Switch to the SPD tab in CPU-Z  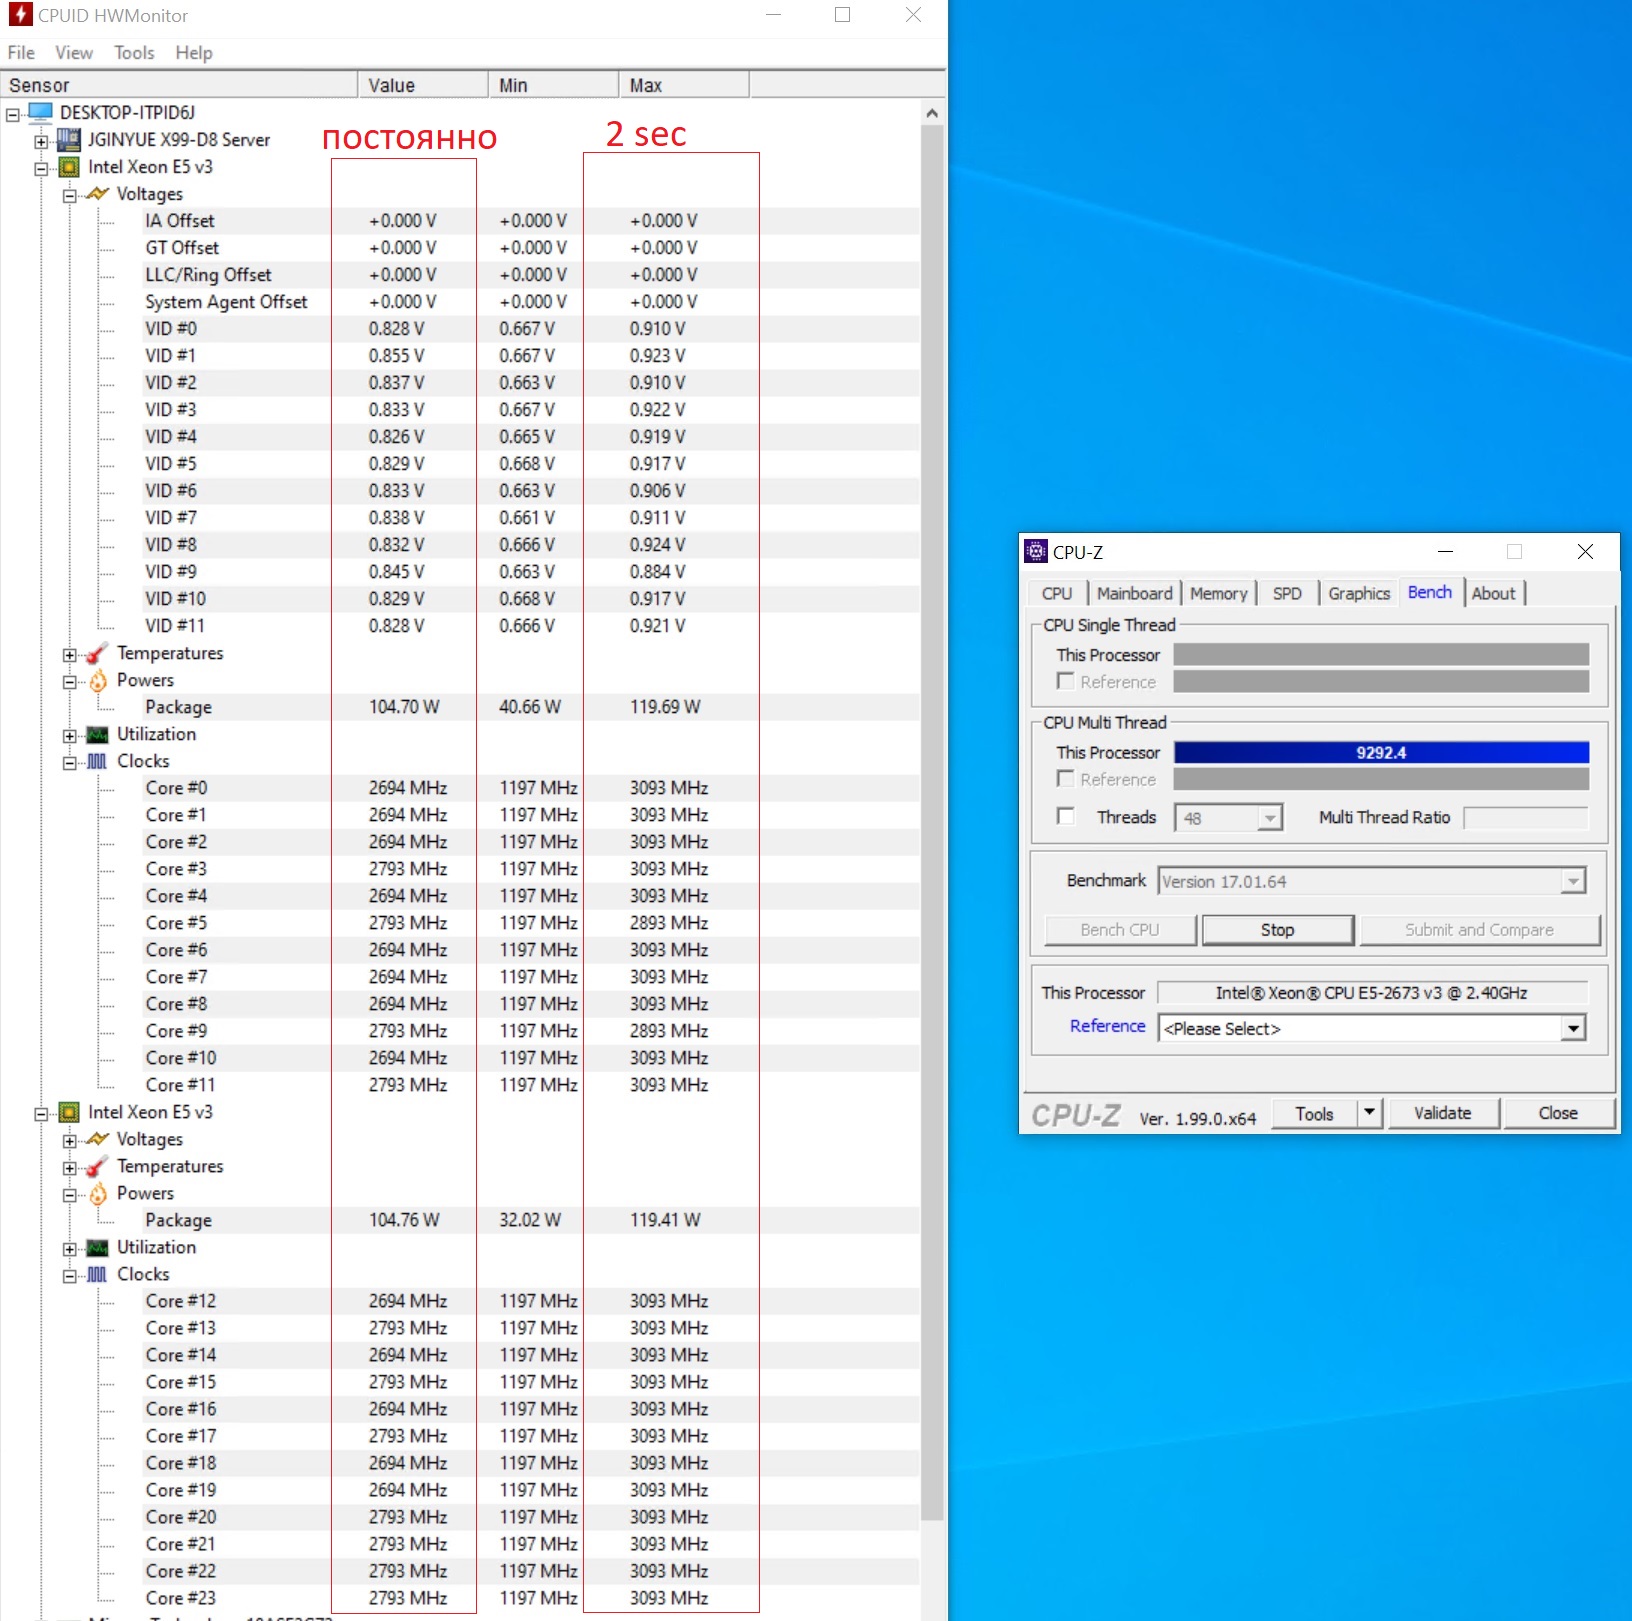(1287, 593)
